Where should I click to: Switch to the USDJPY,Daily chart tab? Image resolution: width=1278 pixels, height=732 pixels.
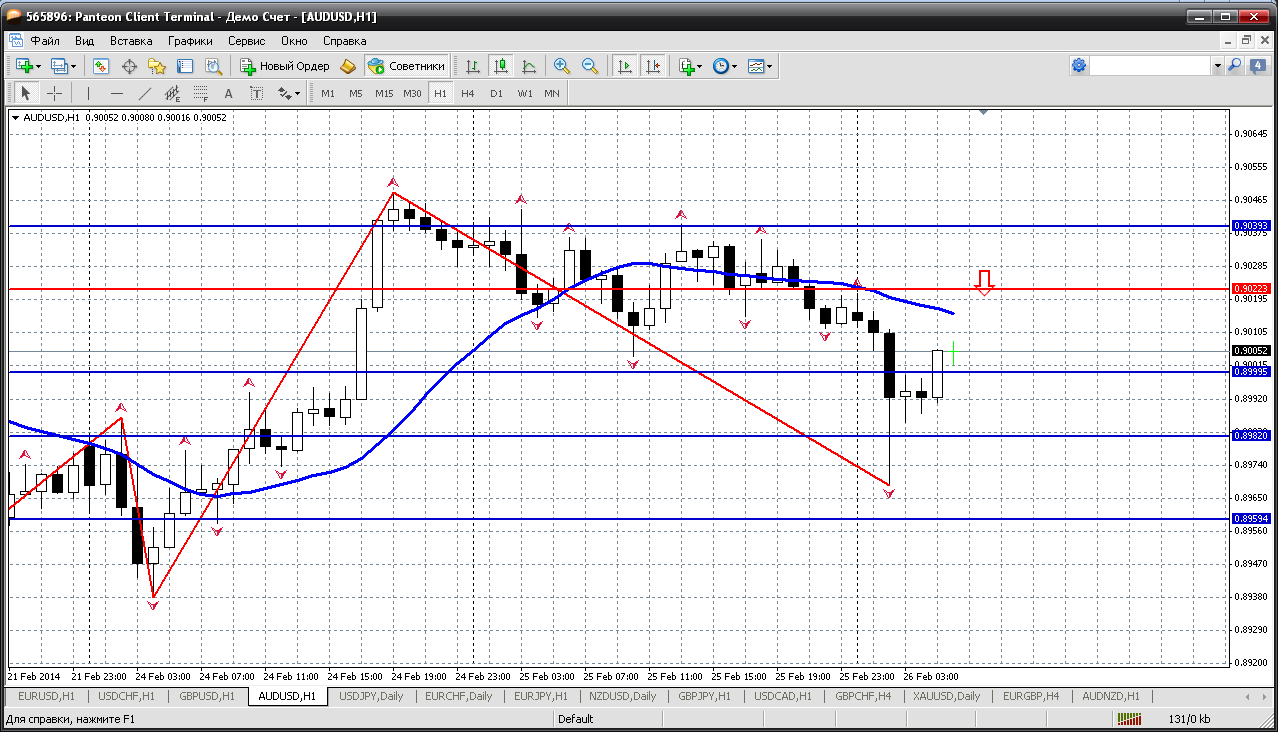(371, 696)
